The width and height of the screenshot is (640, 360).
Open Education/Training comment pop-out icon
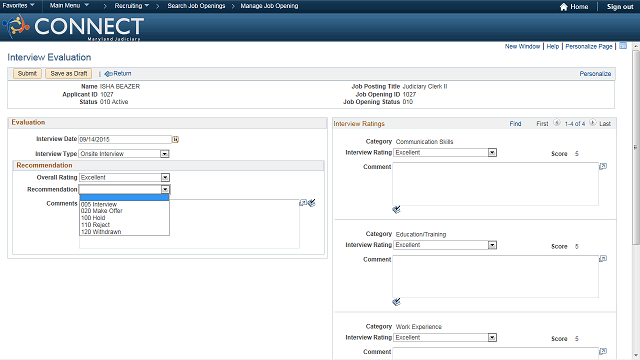tap(603, 259)
